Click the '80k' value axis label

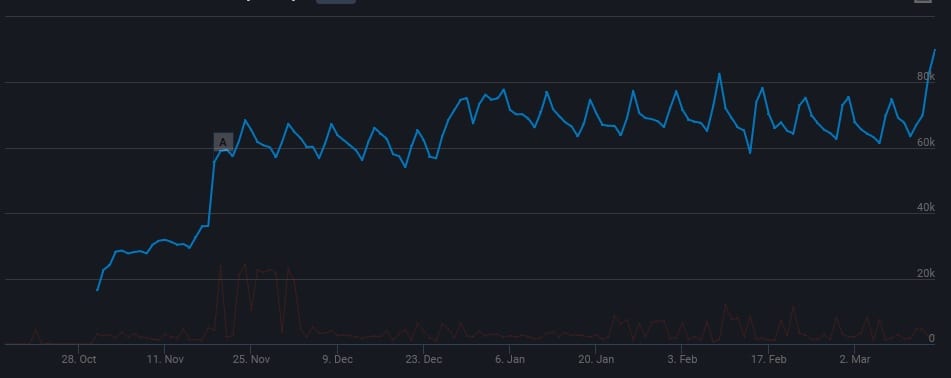pyautogui.click(x=926, y=76)
